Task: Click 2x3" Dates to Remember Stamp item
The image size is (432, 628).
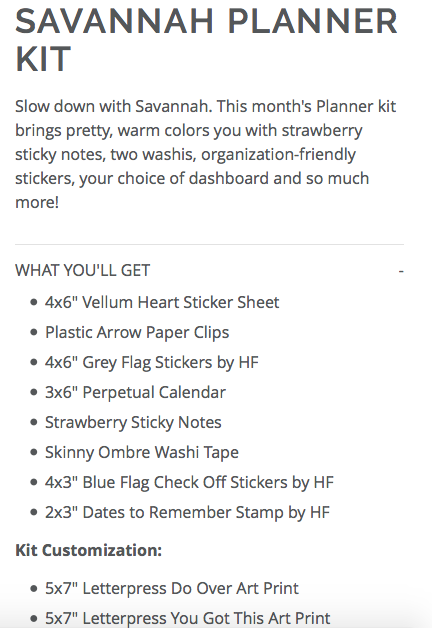Action: (x=187, y=513)
